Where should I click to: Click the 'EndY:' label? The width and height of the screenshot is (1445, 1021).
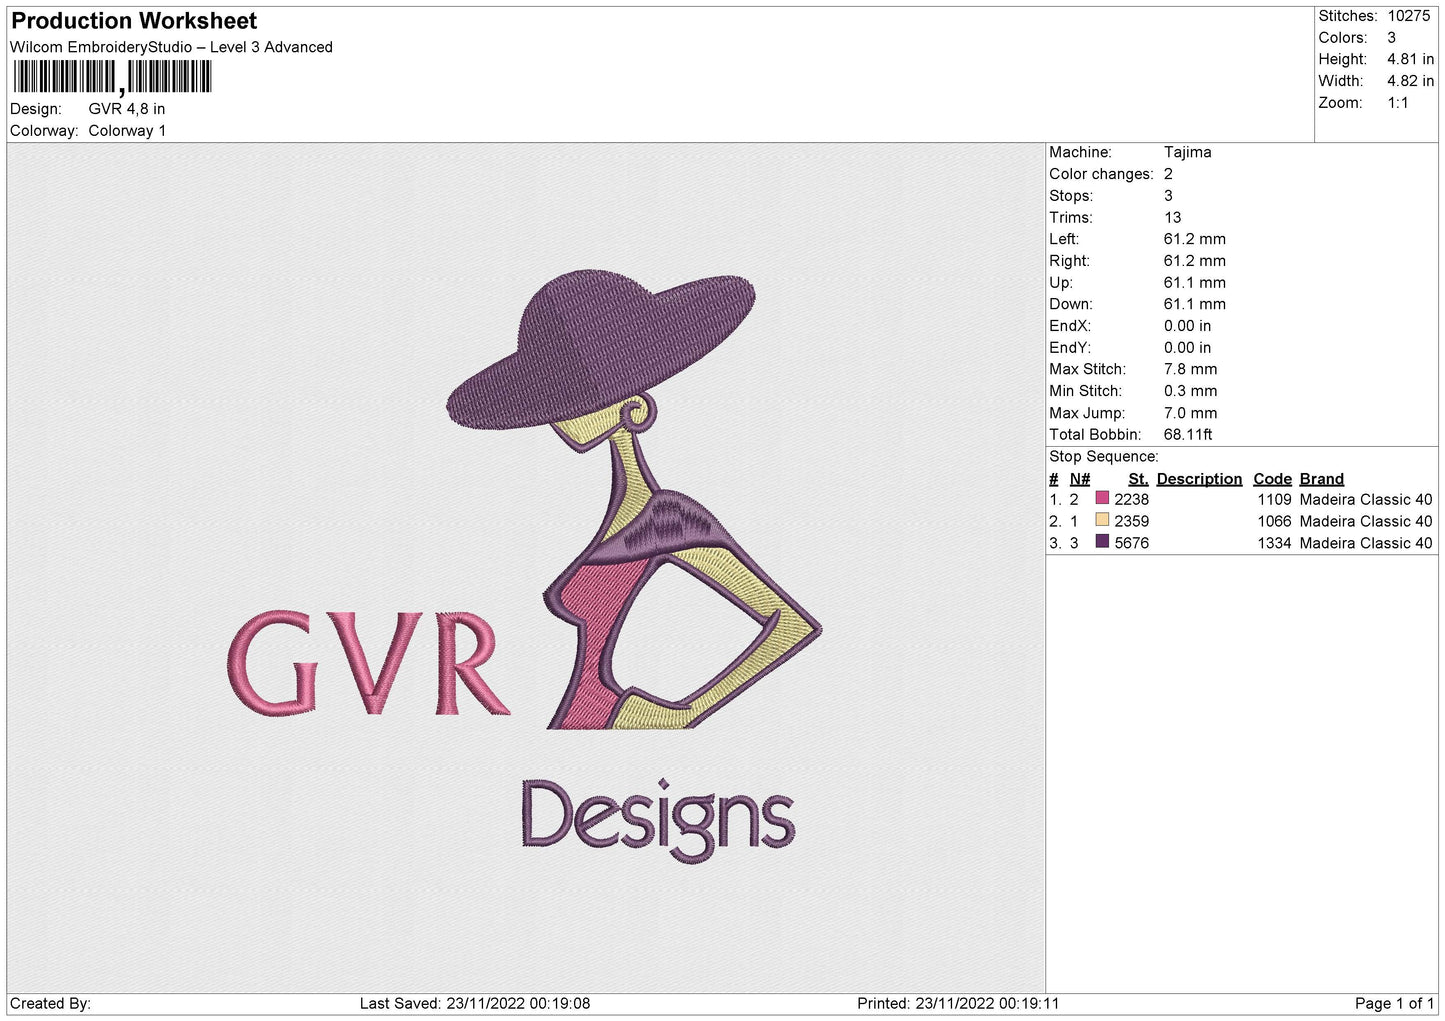[x=1070, y=348]
